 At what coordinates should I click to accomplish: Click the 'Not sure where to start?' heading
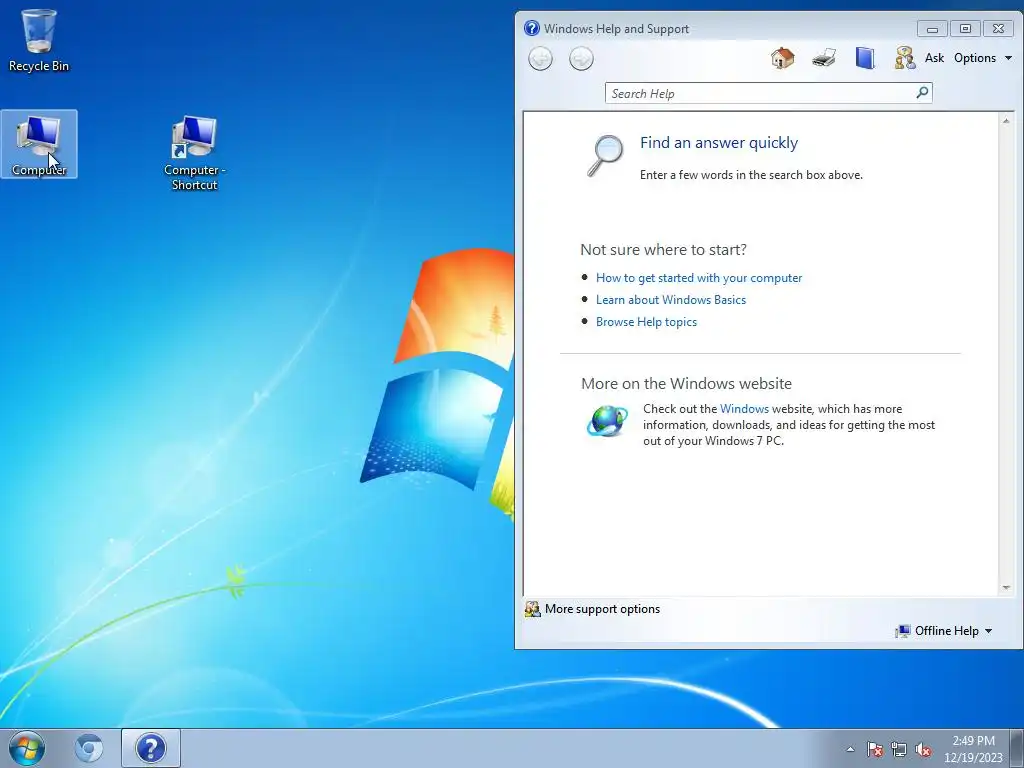click(x=664, y=249)
